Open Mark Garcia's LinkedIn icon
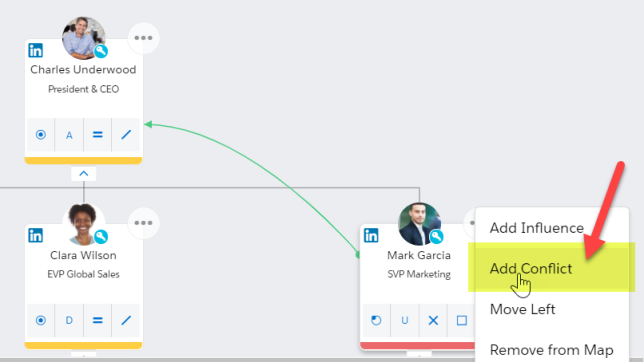The height and width of the screenshot is (362, 644). point(371,235)
